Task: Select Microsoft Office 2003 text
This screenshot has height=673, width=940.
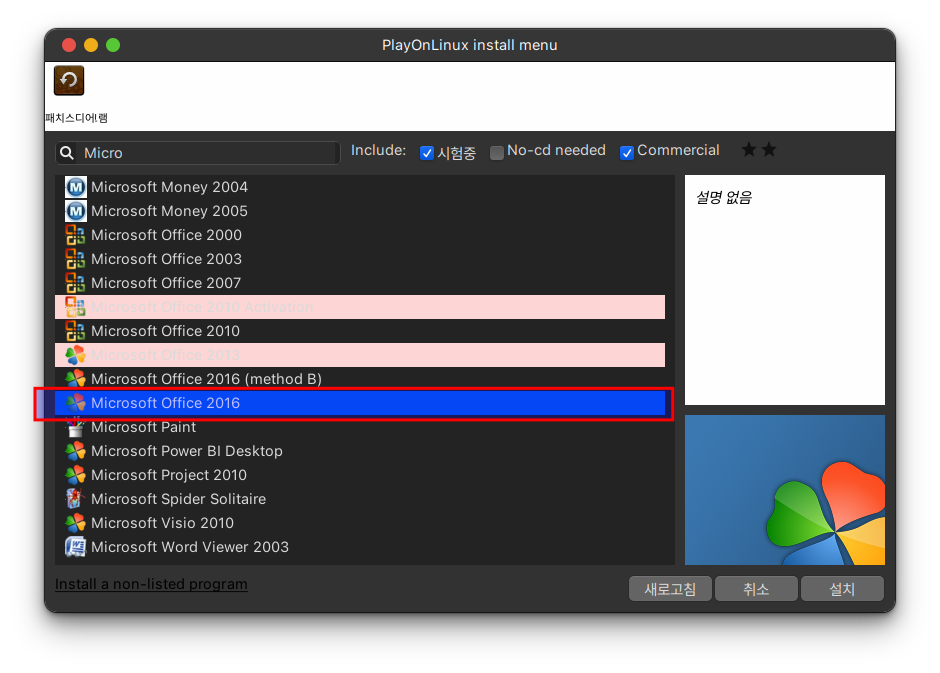Action: pos(166,259)
